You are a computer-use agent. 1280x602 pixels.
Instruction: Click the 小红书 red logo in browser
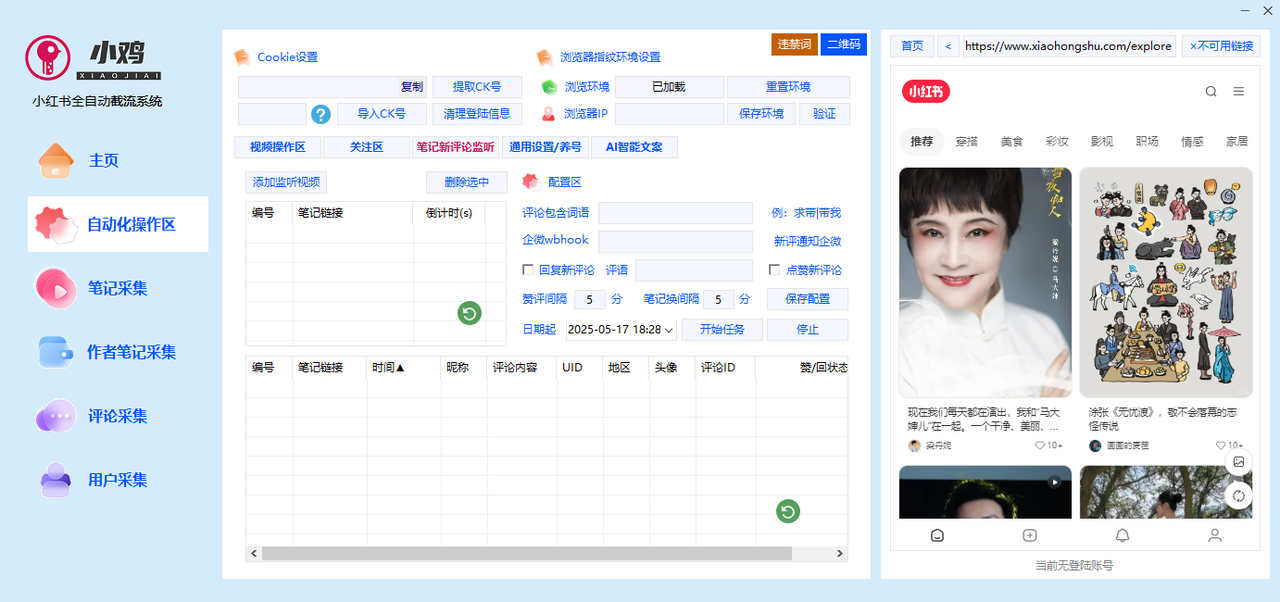(925, 91)
